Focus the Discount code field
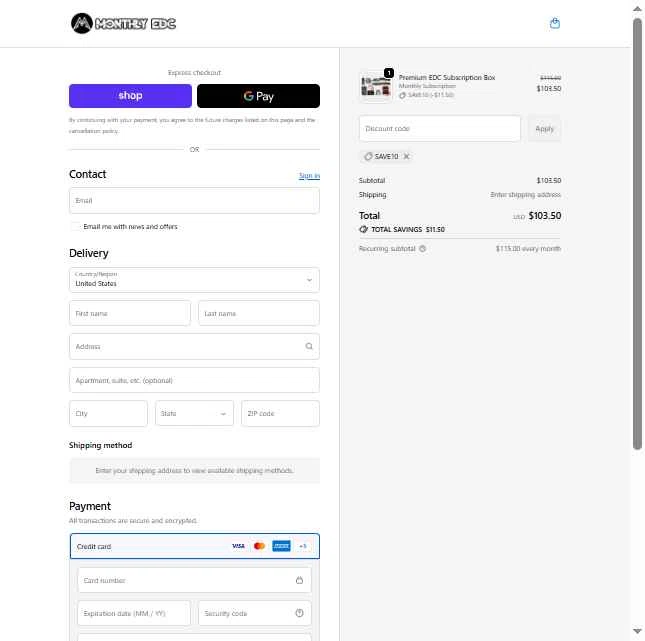This screenshot has width=645, height=641. coord(440,129)
